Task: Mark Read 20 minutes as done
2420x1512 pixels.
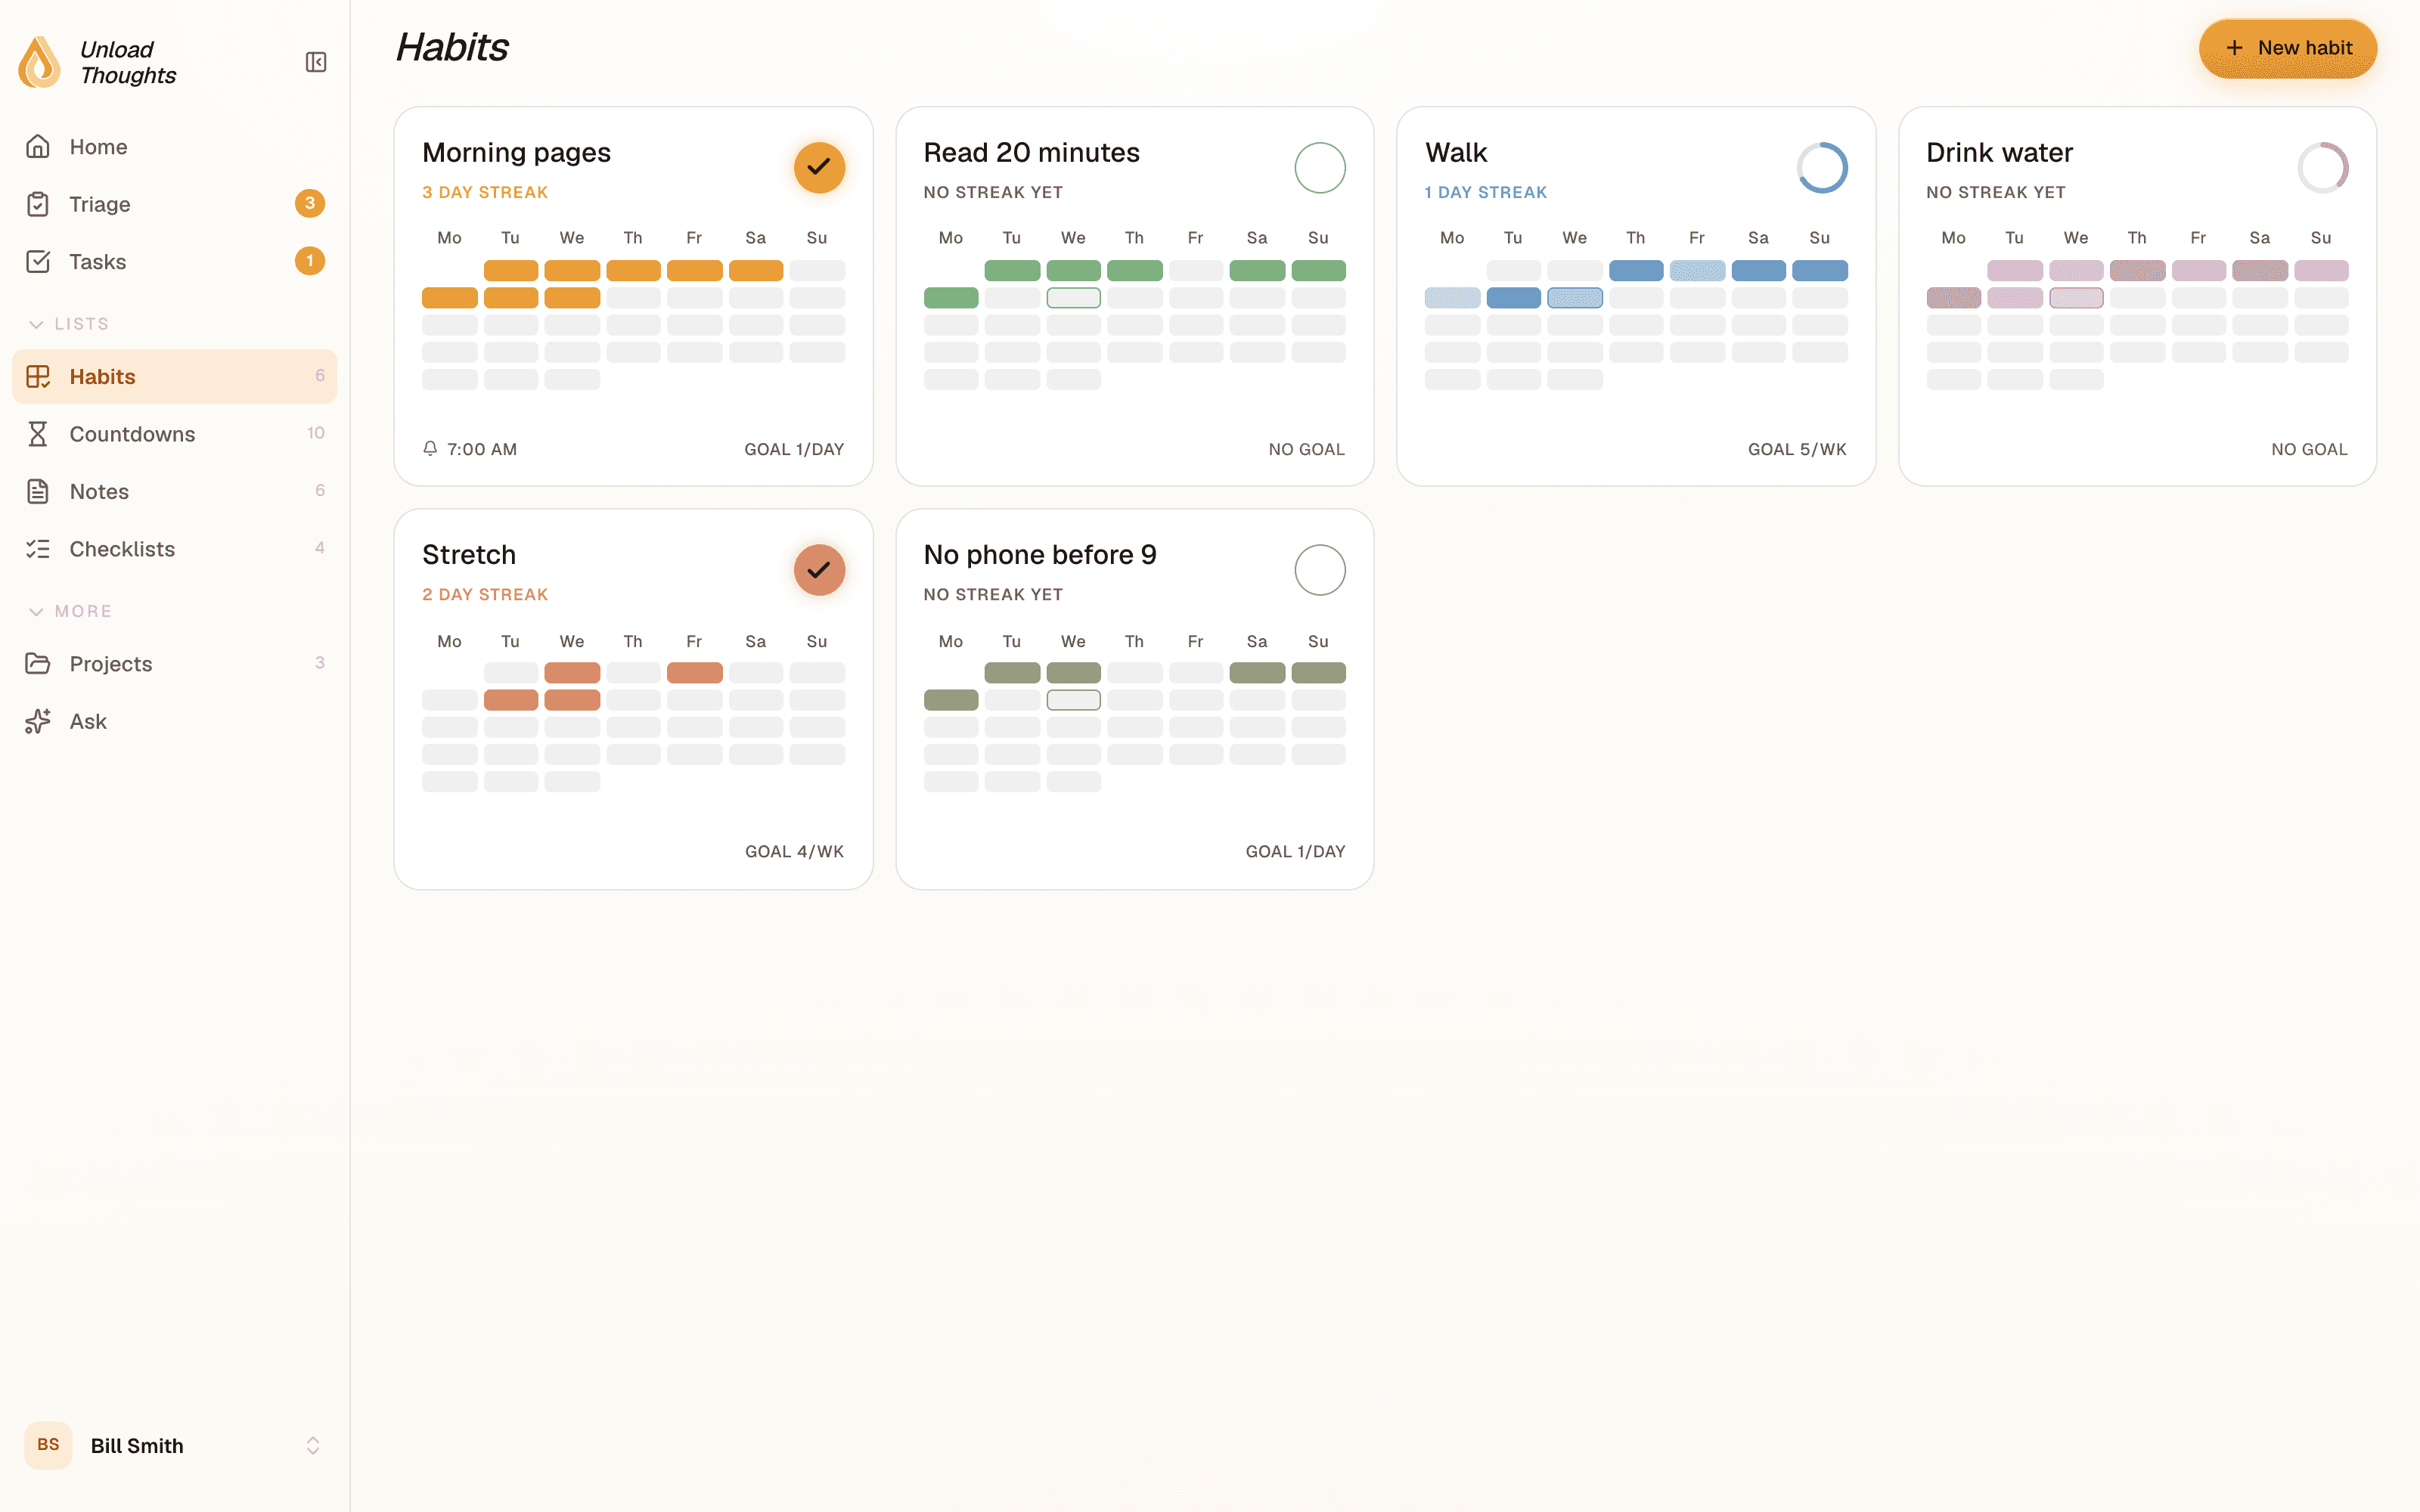Action: (x=1320, y=167)
